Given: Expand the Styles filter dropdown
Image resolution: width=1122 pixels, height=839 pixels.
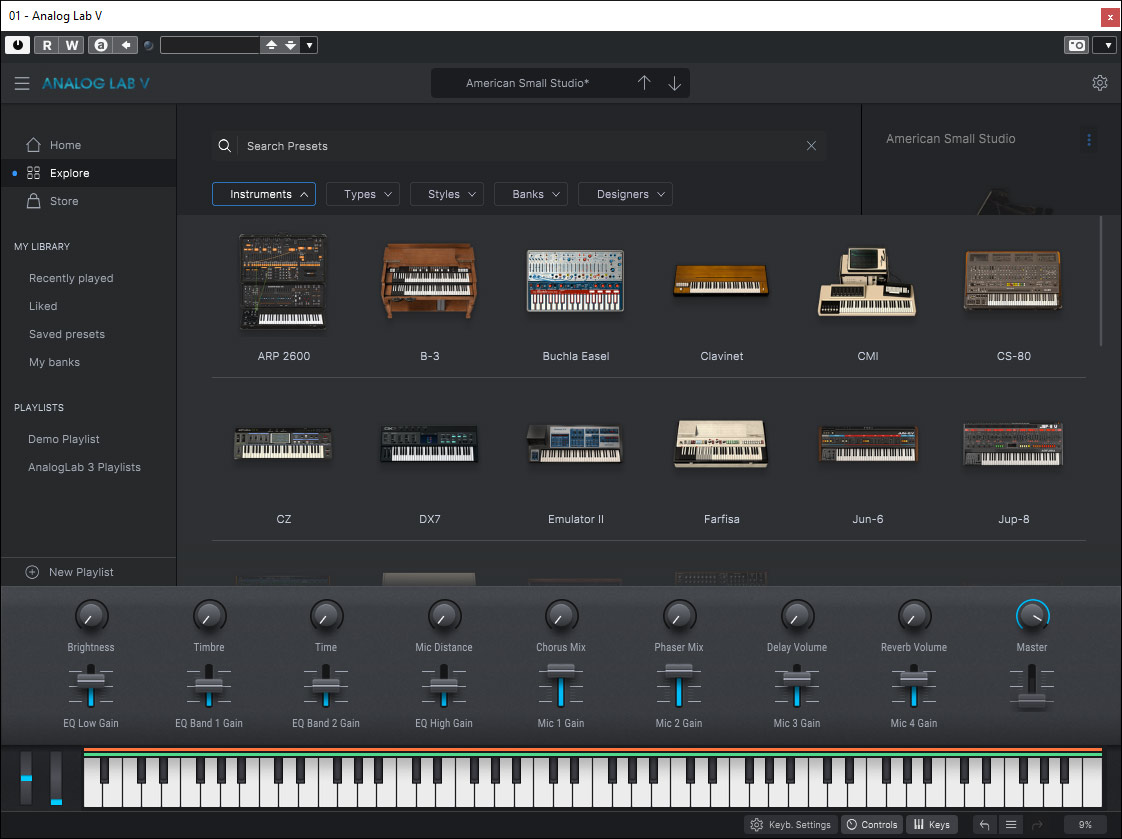Looking at the screenshot, I should click(446, 194).
